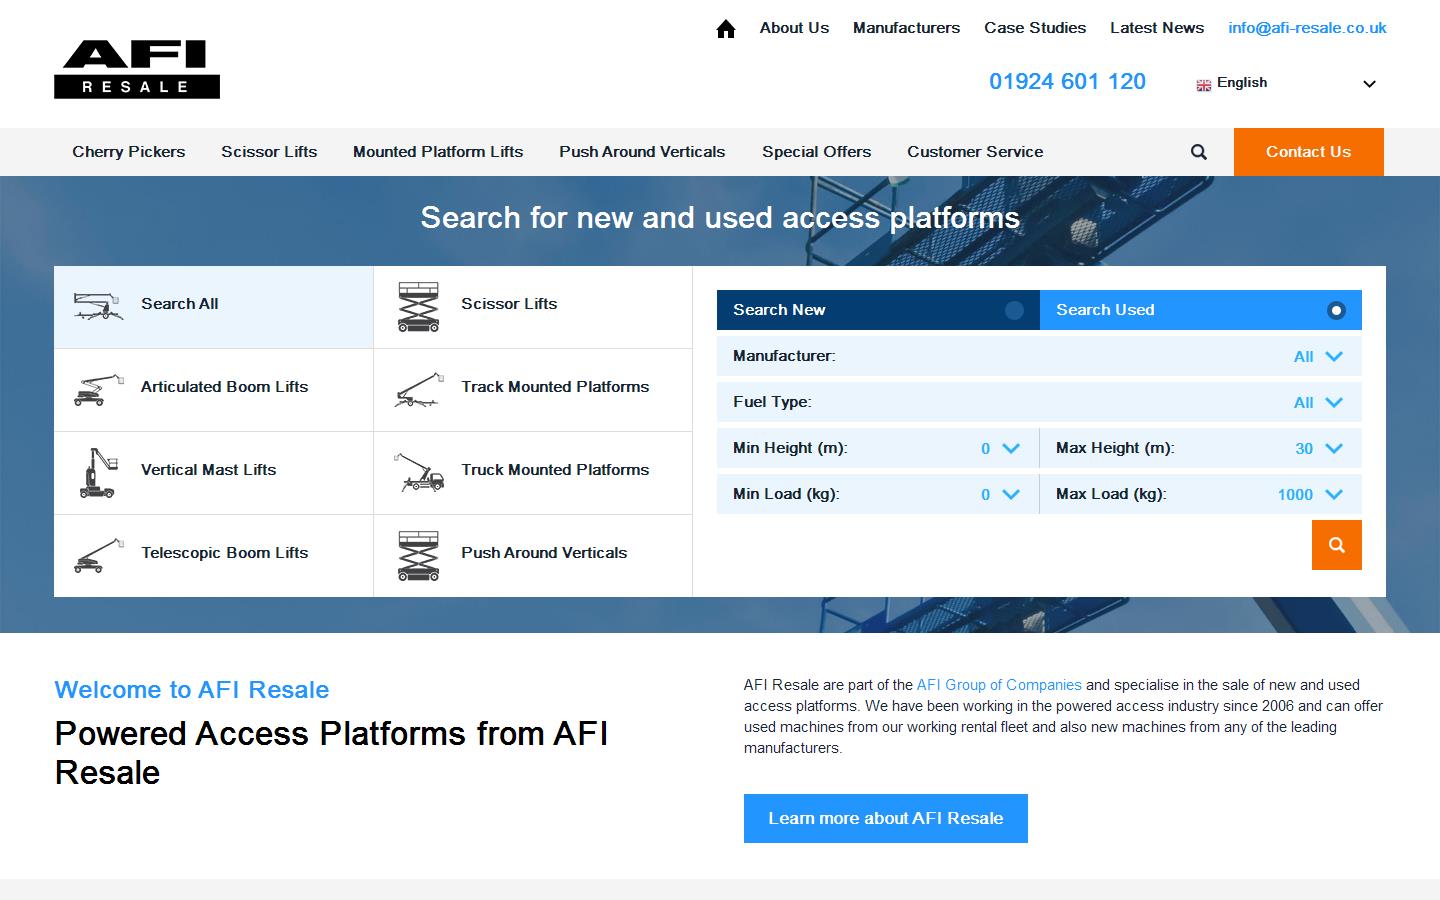
Task: Select the Scissor Lifts machine icon
Action: tap(418, 307)
